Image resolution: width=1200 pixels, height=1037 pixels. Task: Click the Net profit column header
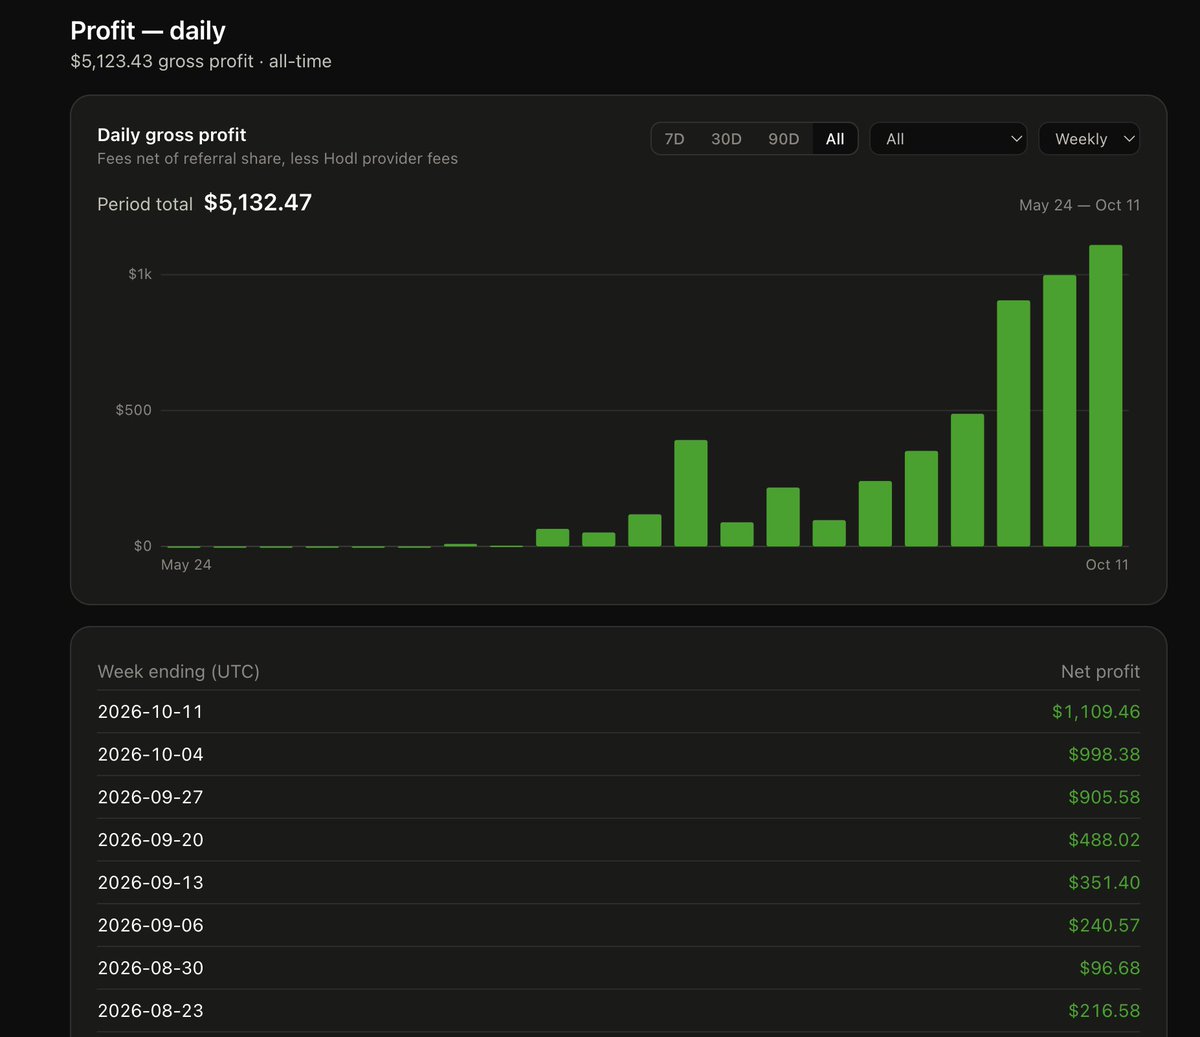1100,672
